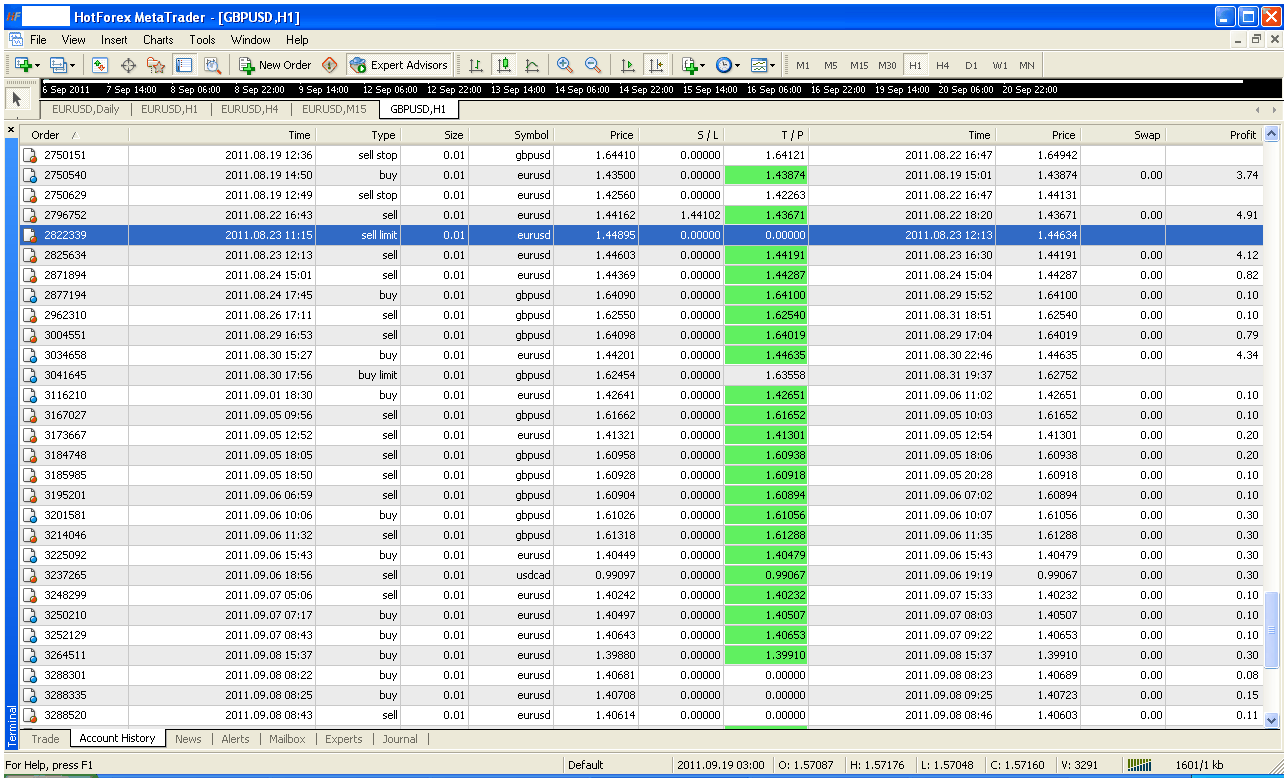Select the M15 timeframe
The image size is (1288, 778).
point(859,66)
